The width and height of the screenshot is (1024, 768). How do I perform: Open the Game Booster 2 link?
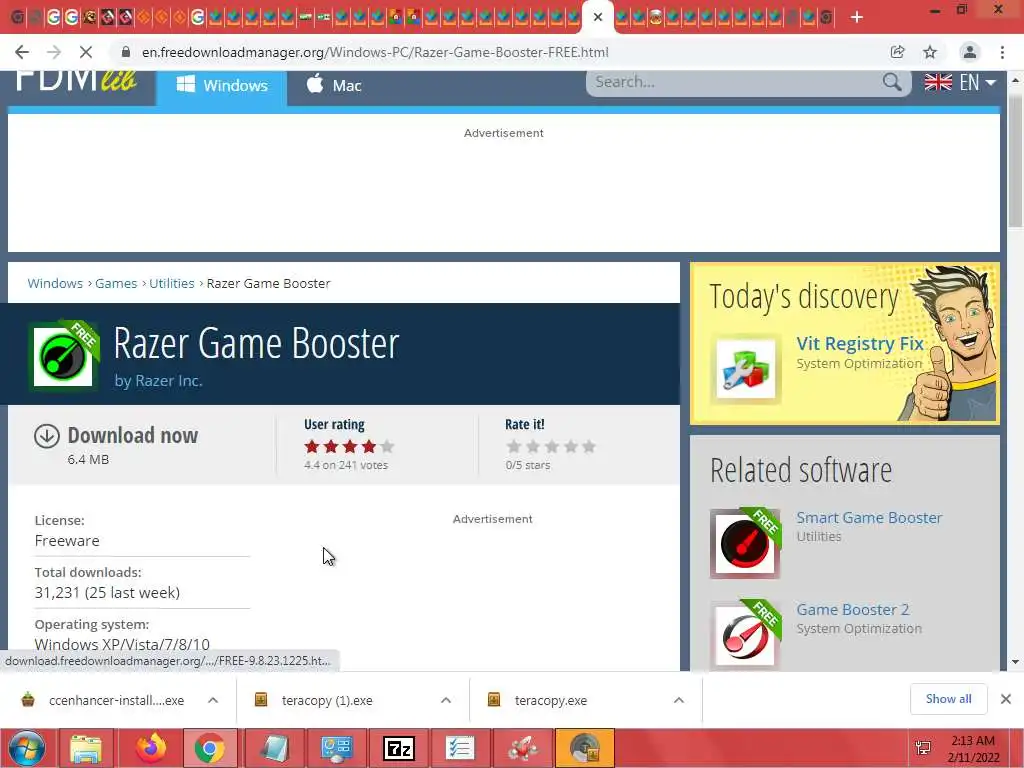point(852,610)
